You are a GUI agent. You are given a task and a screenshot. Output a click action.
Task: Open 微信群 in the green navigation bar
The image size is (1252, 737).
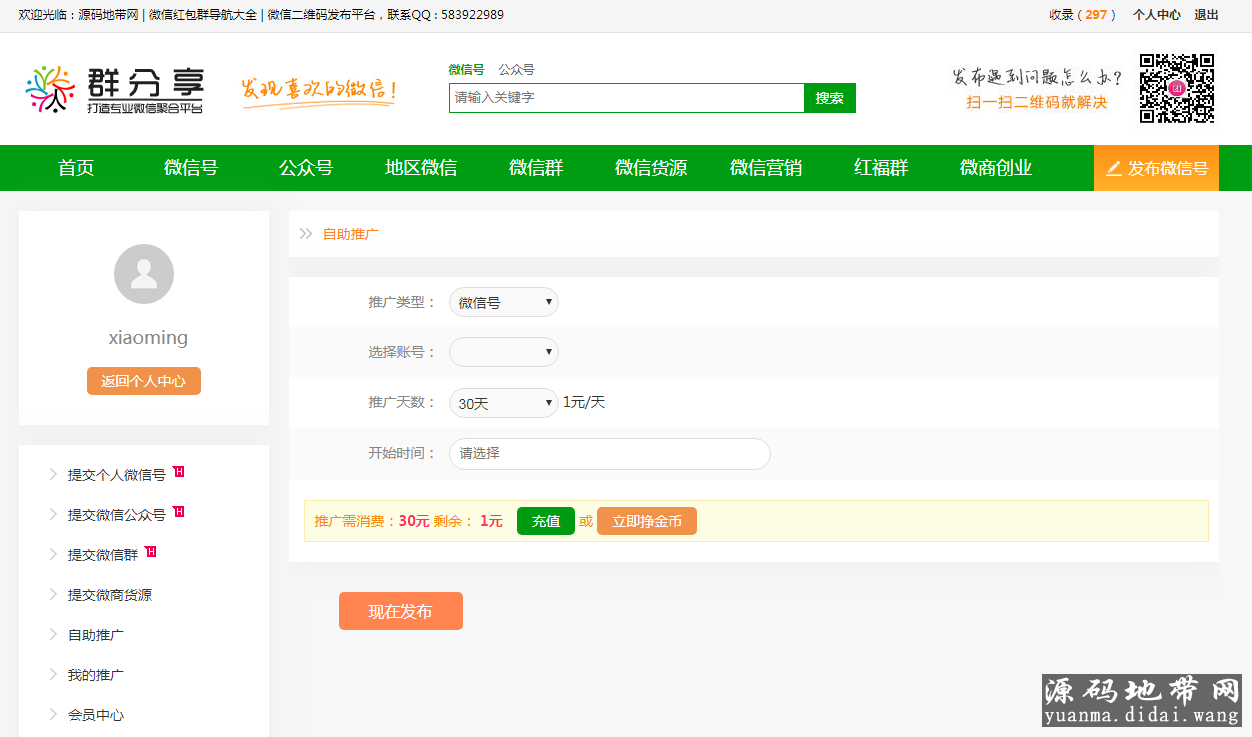[536, 168]
